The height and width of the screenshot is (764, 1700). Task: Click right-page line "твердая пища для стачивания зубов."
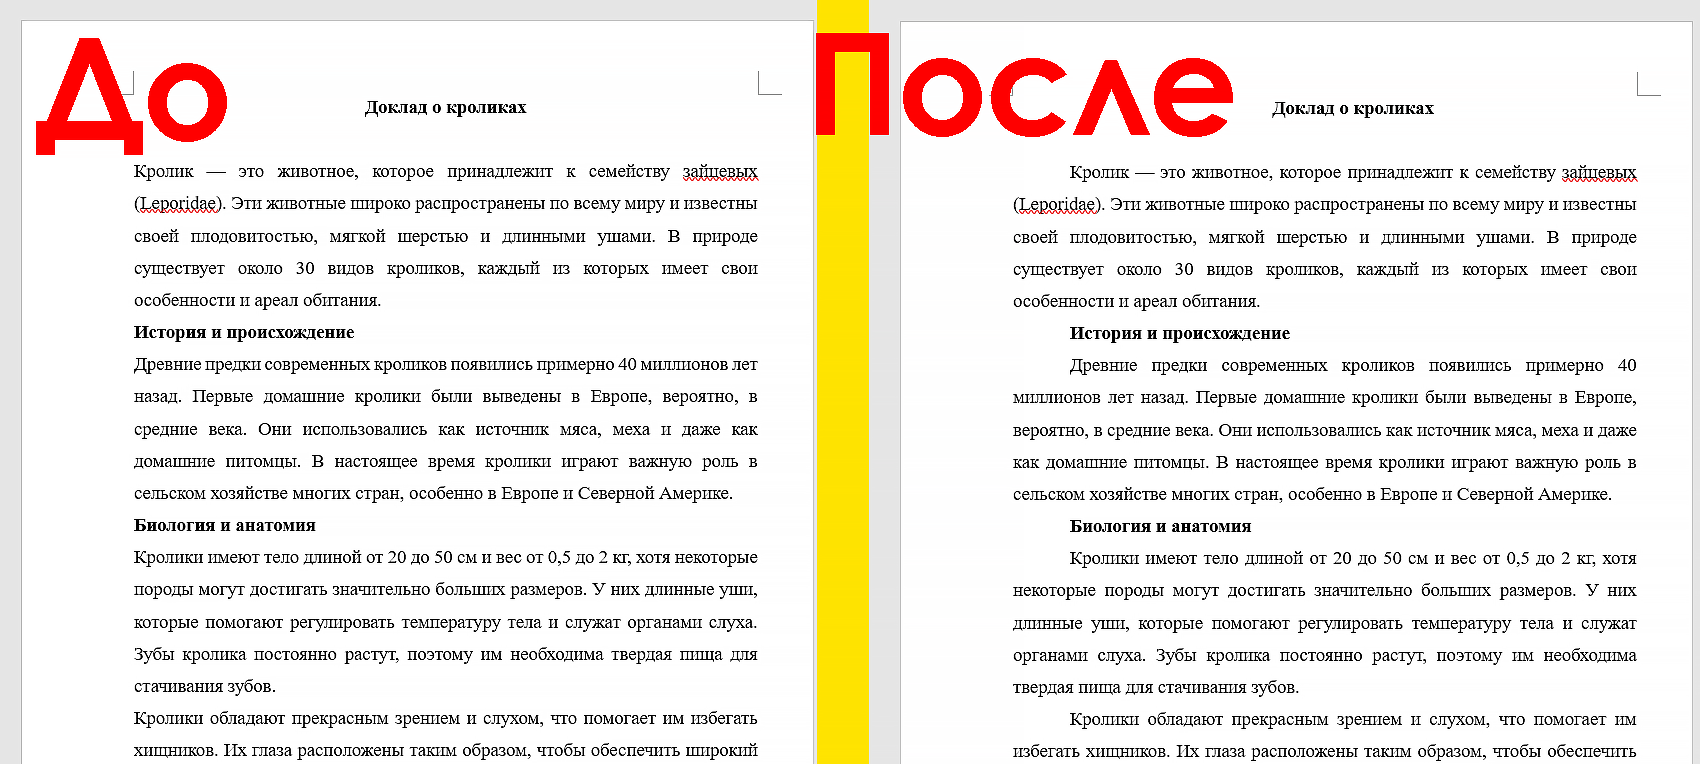[x=1156, y=687]
